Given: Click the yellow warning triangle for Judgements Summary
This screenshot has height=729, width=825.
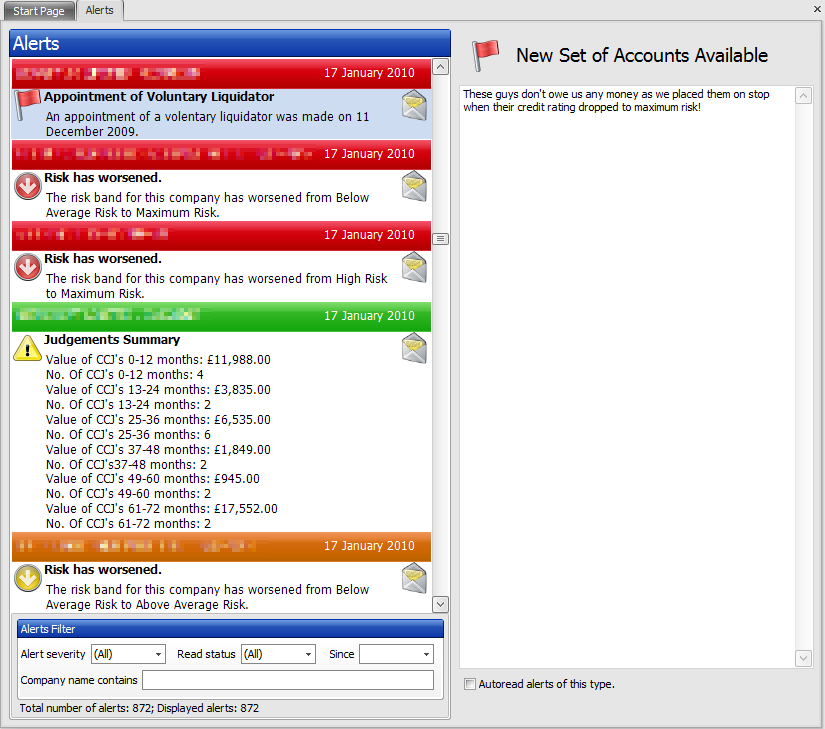Looking at the screenshot, I should coord(28,348).
